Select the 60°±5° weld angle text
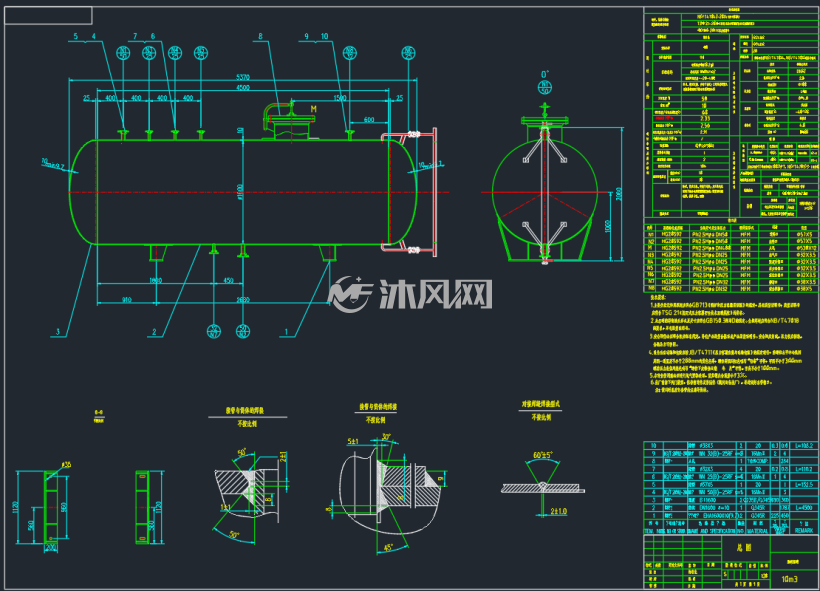The width and height of the screenshot is (820, 591). click(543, 455)
